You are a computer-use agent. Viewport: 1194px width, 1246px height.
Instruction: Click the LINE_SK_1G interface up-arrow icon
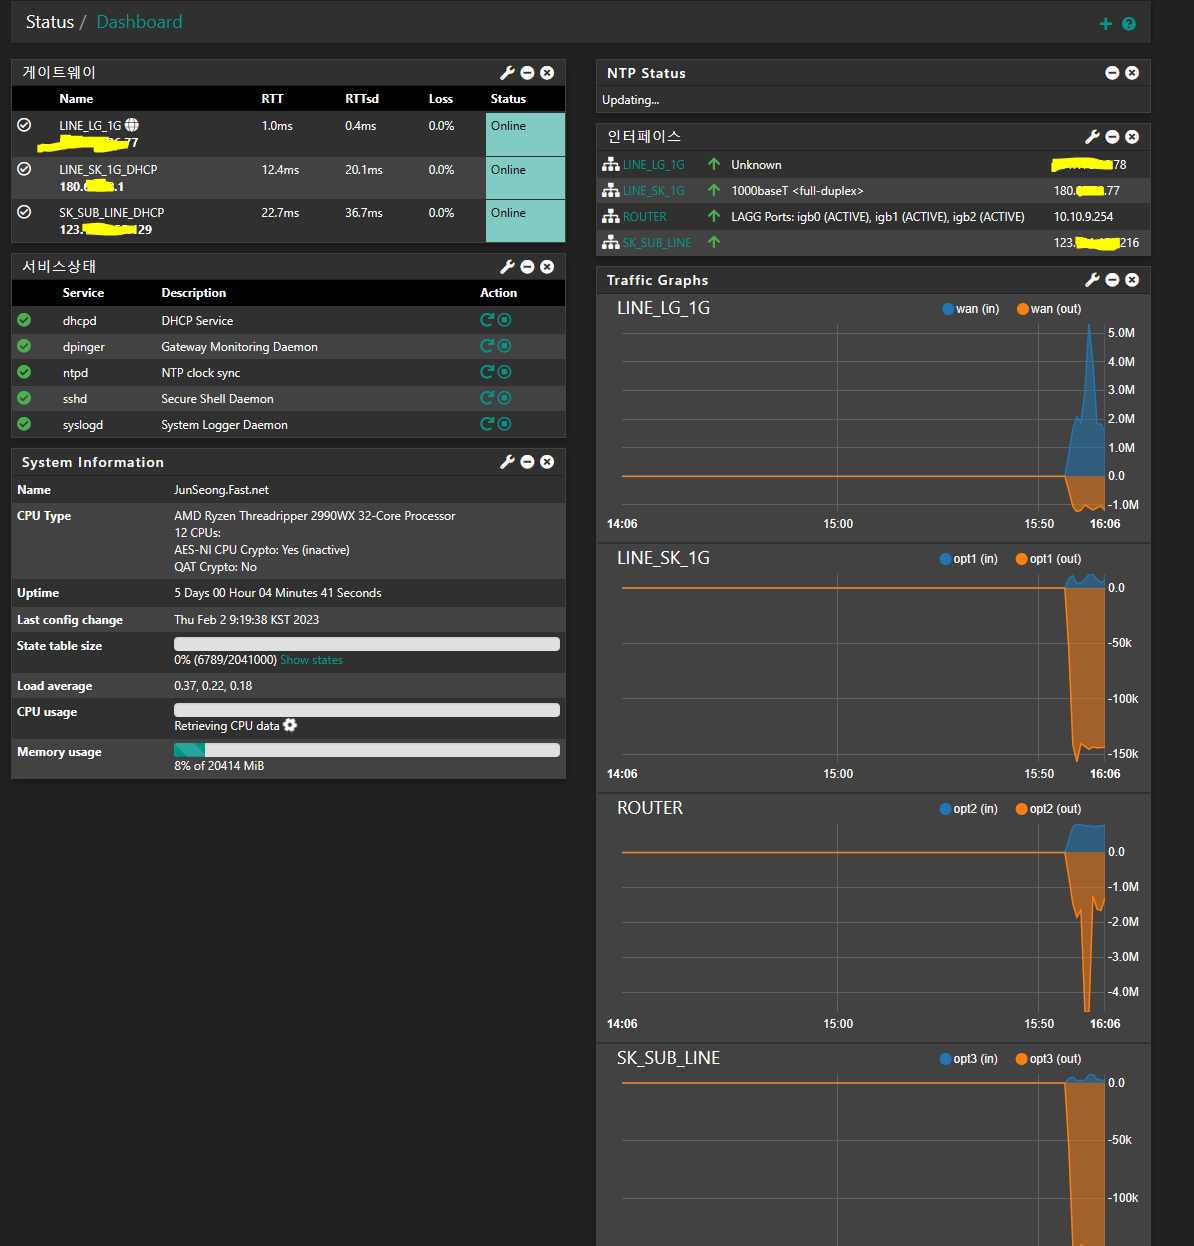point(714,190)
